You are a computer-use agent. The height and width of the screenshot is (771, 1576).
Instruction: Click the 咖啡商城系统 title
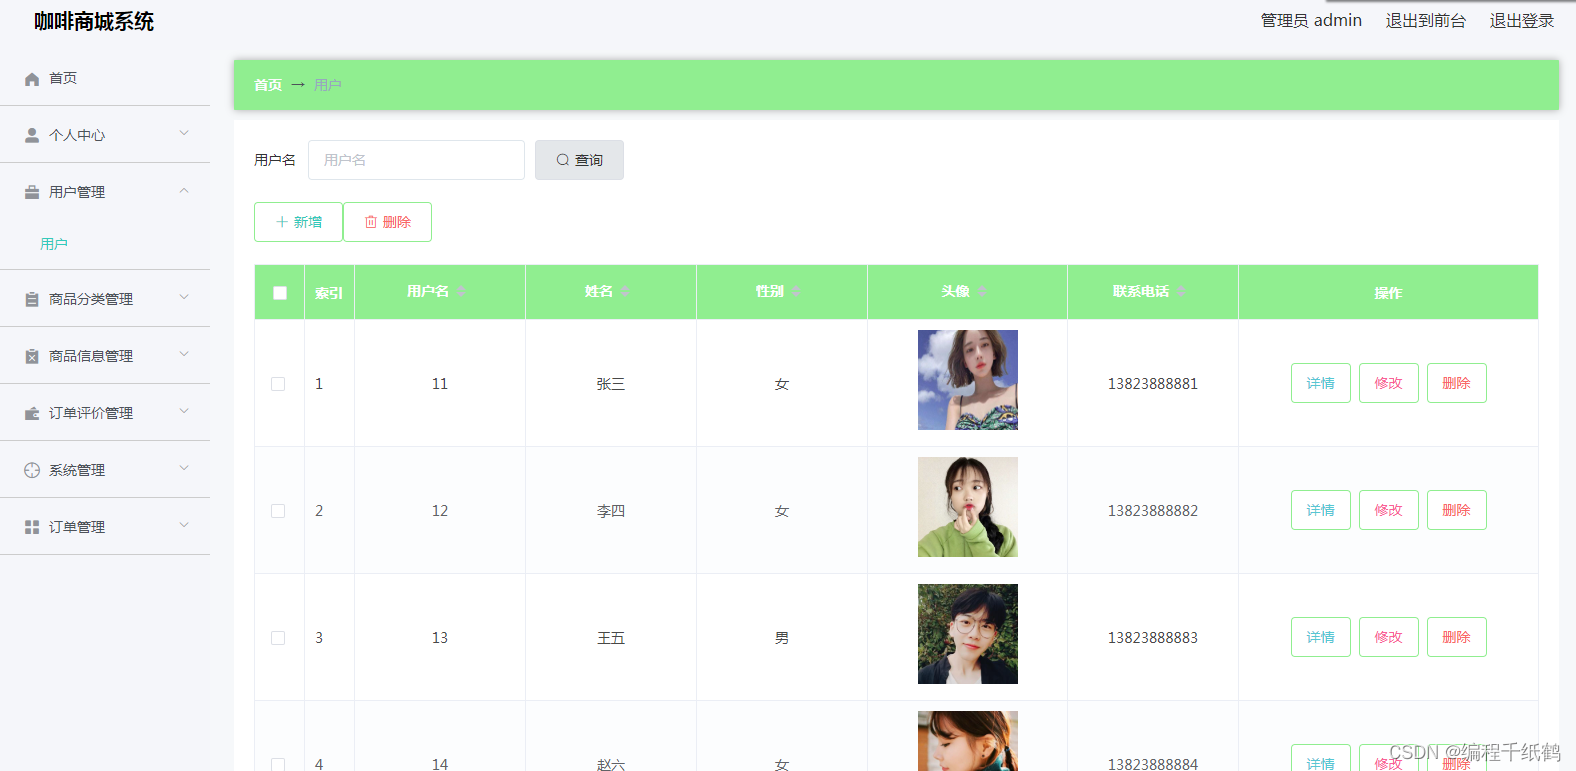94,22
